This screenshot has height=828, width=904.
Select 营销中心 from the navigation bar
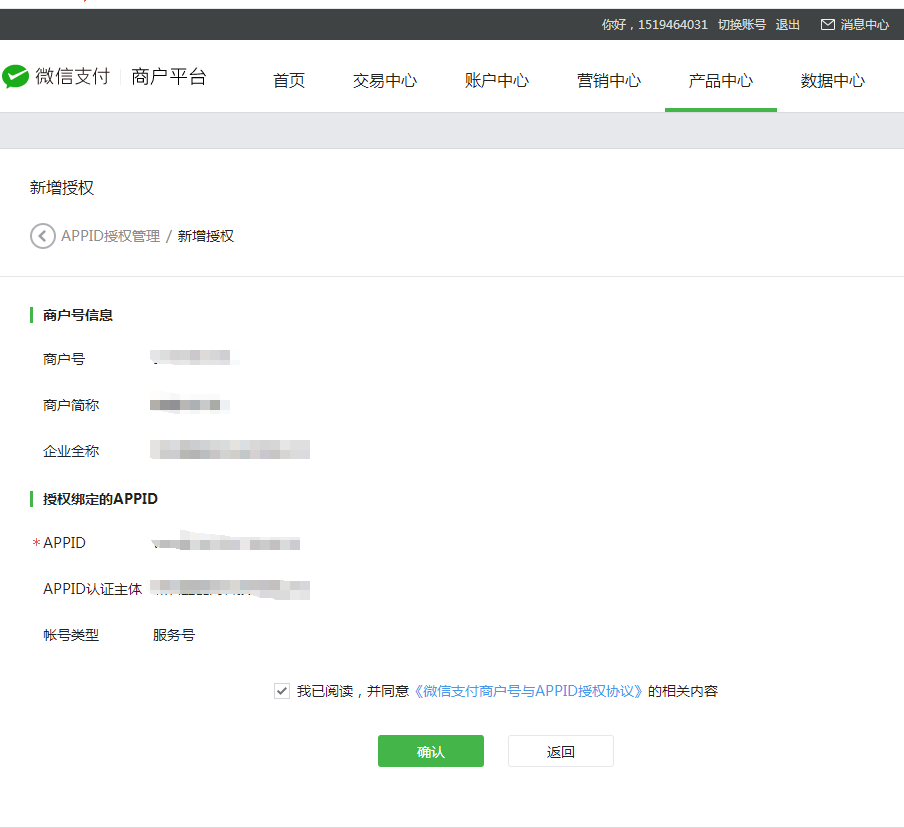coord(609,81)
